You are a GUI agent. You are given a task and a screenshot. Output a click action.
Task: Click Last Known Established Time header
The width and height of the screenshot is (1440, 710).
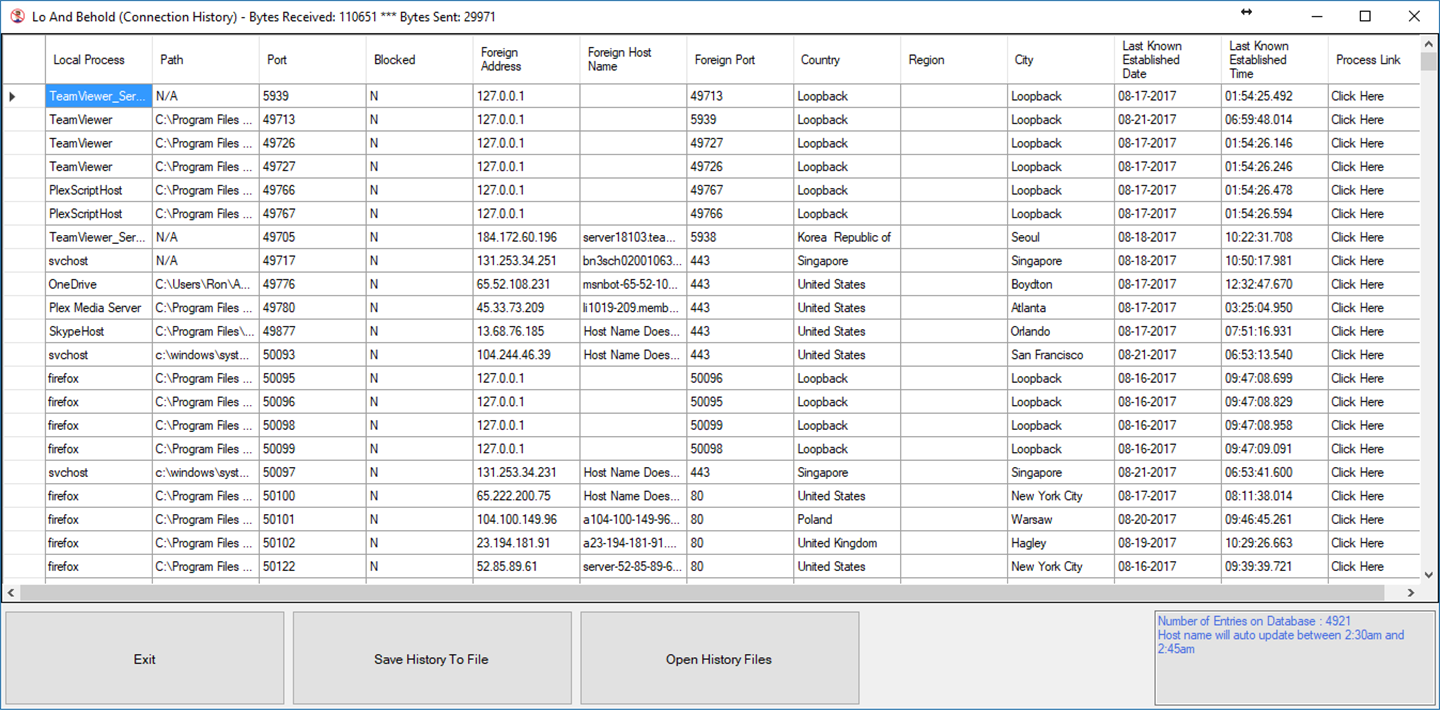pyautogui.click(x=1275, y=60)
